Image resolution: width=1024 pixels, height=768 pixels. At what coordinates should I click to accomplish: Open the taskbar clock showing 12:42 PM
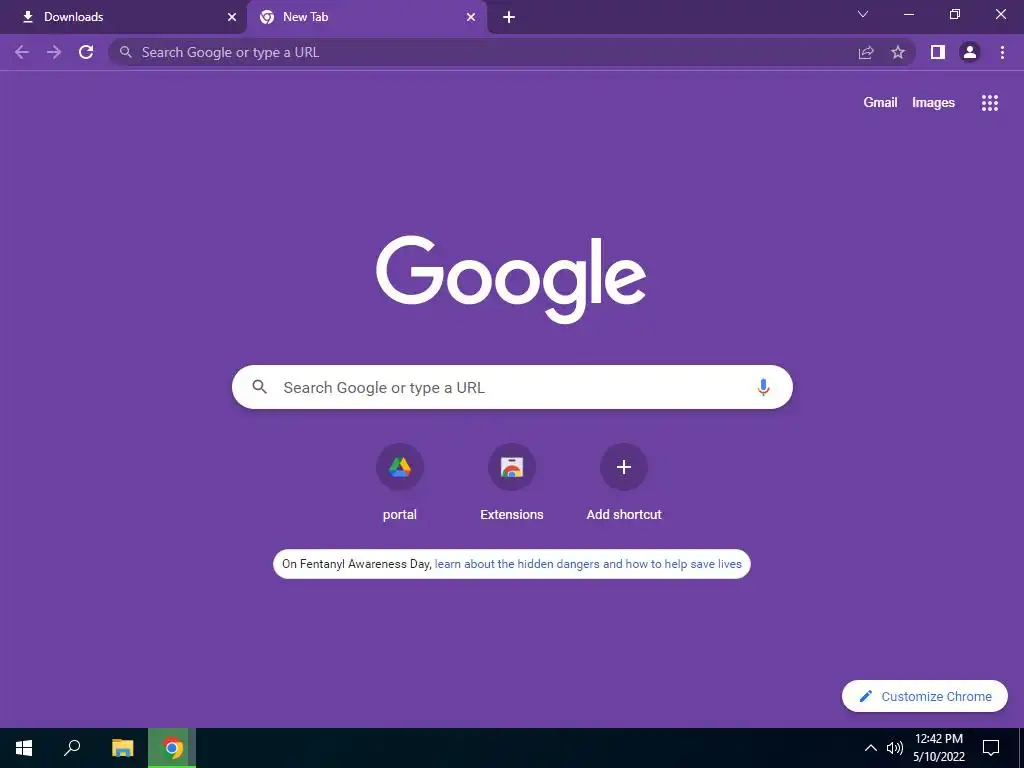[938, 748]
